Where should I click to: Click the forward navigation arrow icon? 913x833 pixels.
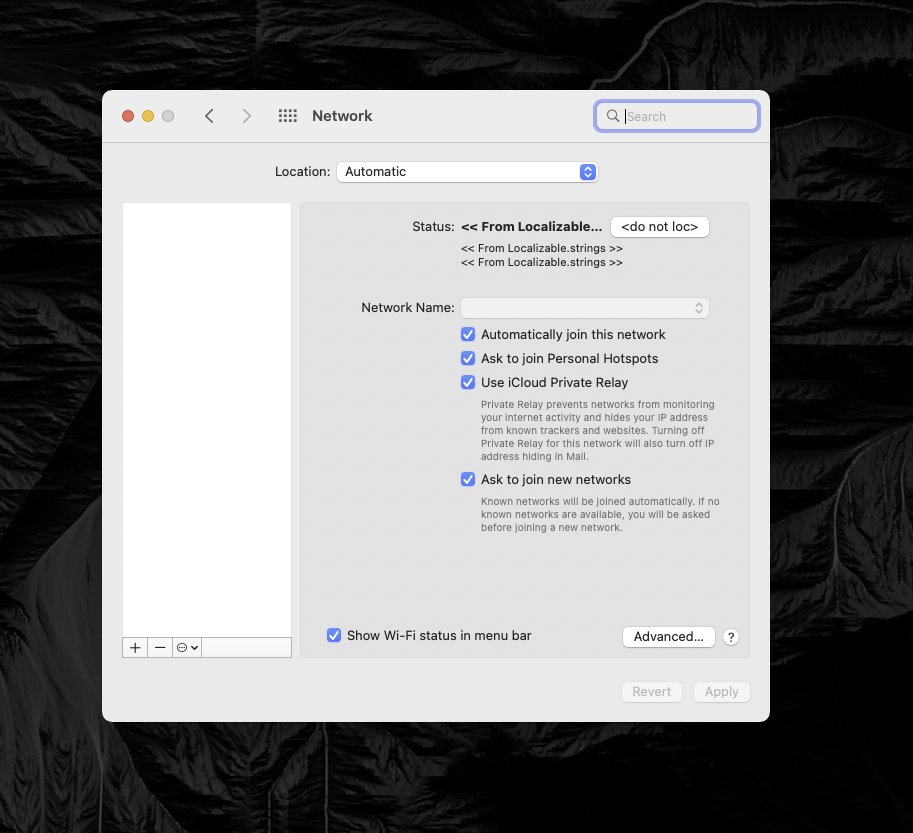(246, 115)
